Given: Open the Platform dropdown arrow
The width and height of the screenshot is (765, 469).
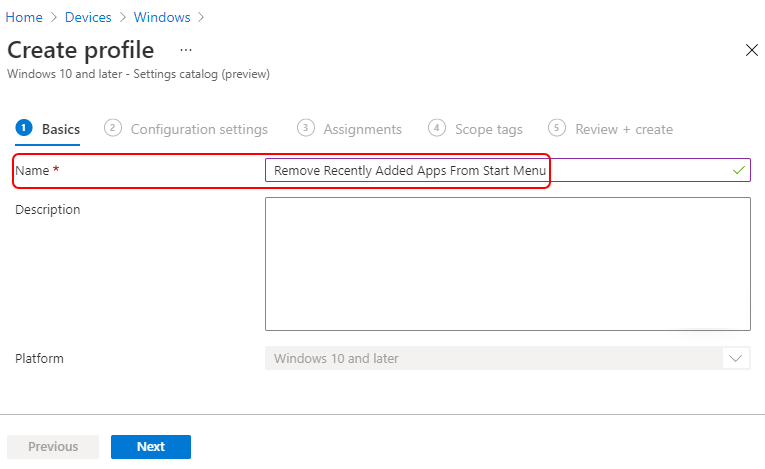Looking at the screenshot, I should coord(735,359).
